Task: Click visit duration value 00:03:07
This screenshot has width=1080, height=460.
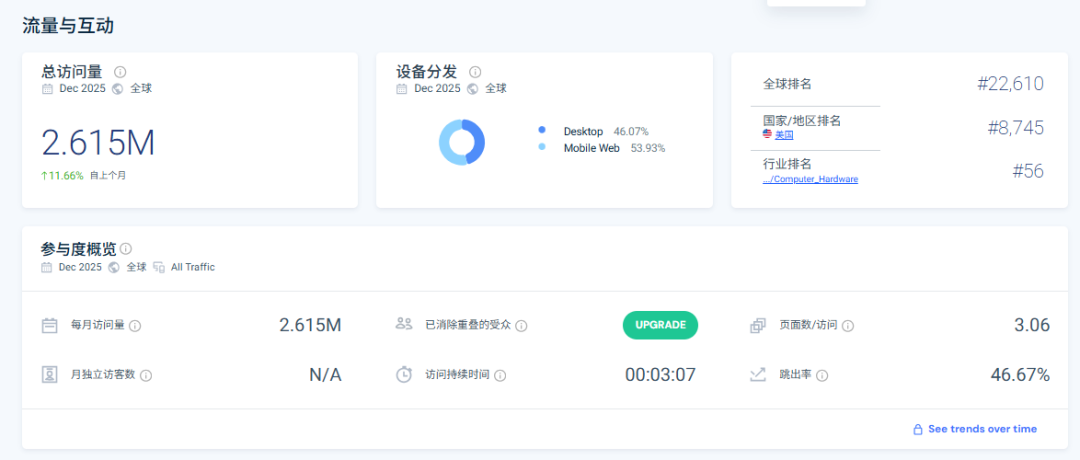Action: (x=661, y=375)
